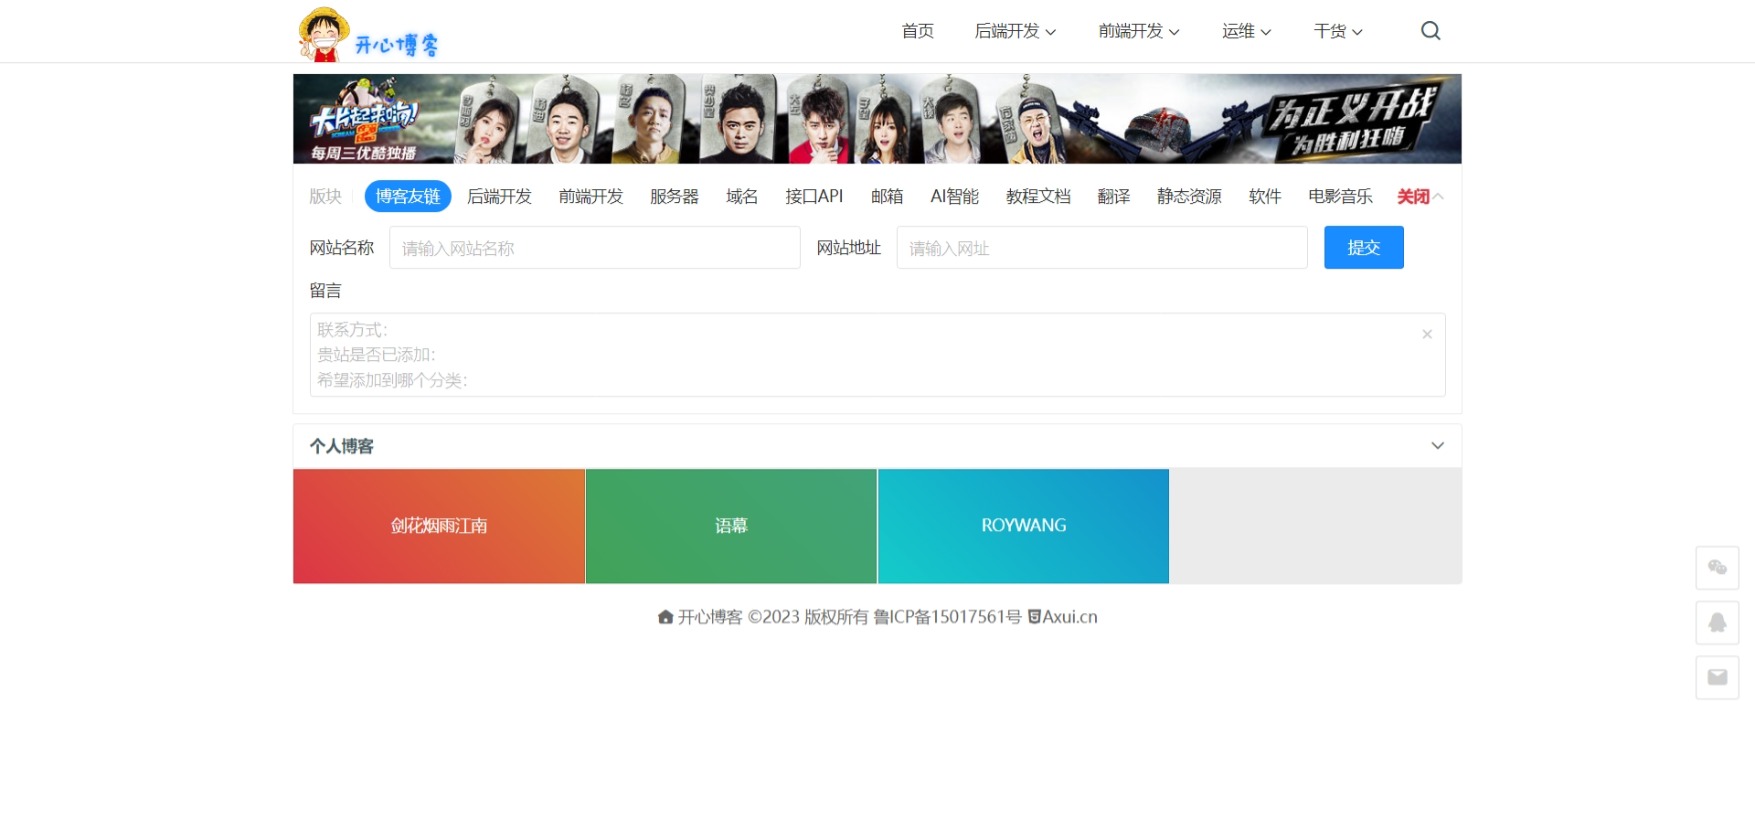Switch to the AI智能 tab
The width and height of the screenshot is (1755, 824).
click(954, 196)
